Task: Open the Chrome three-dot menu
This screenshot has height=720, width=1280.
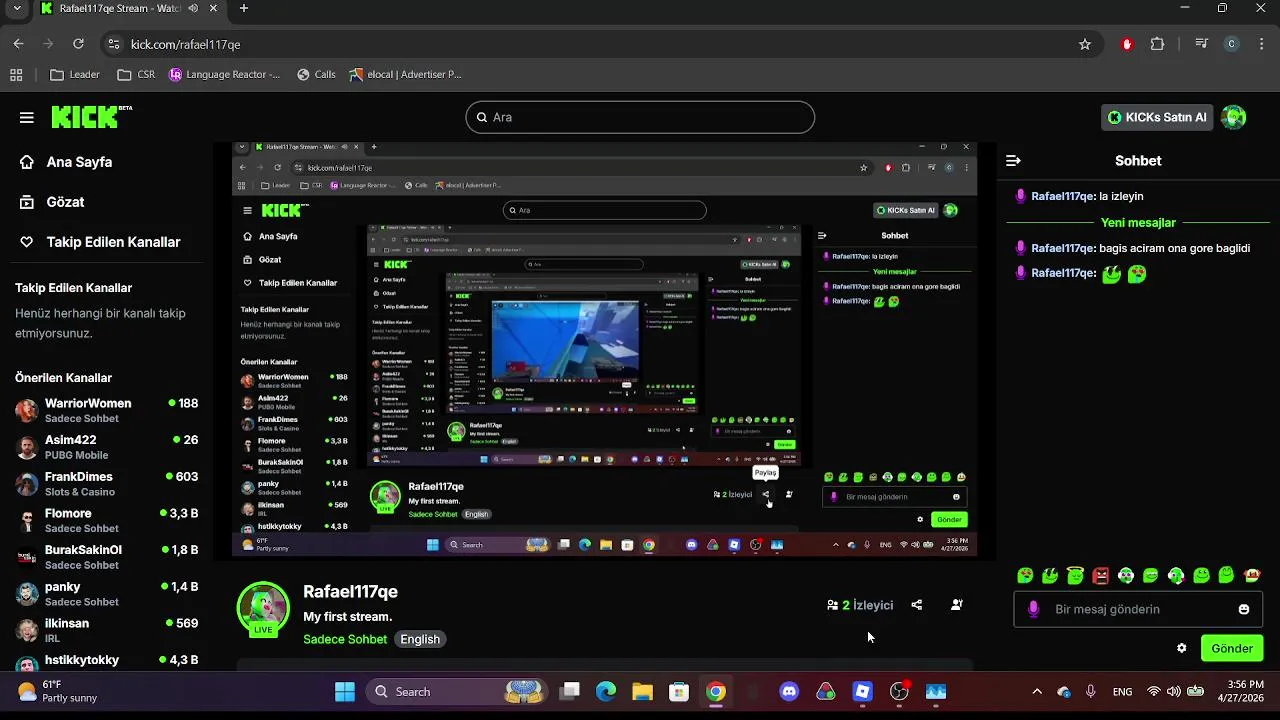Action: click(1260, 44)
